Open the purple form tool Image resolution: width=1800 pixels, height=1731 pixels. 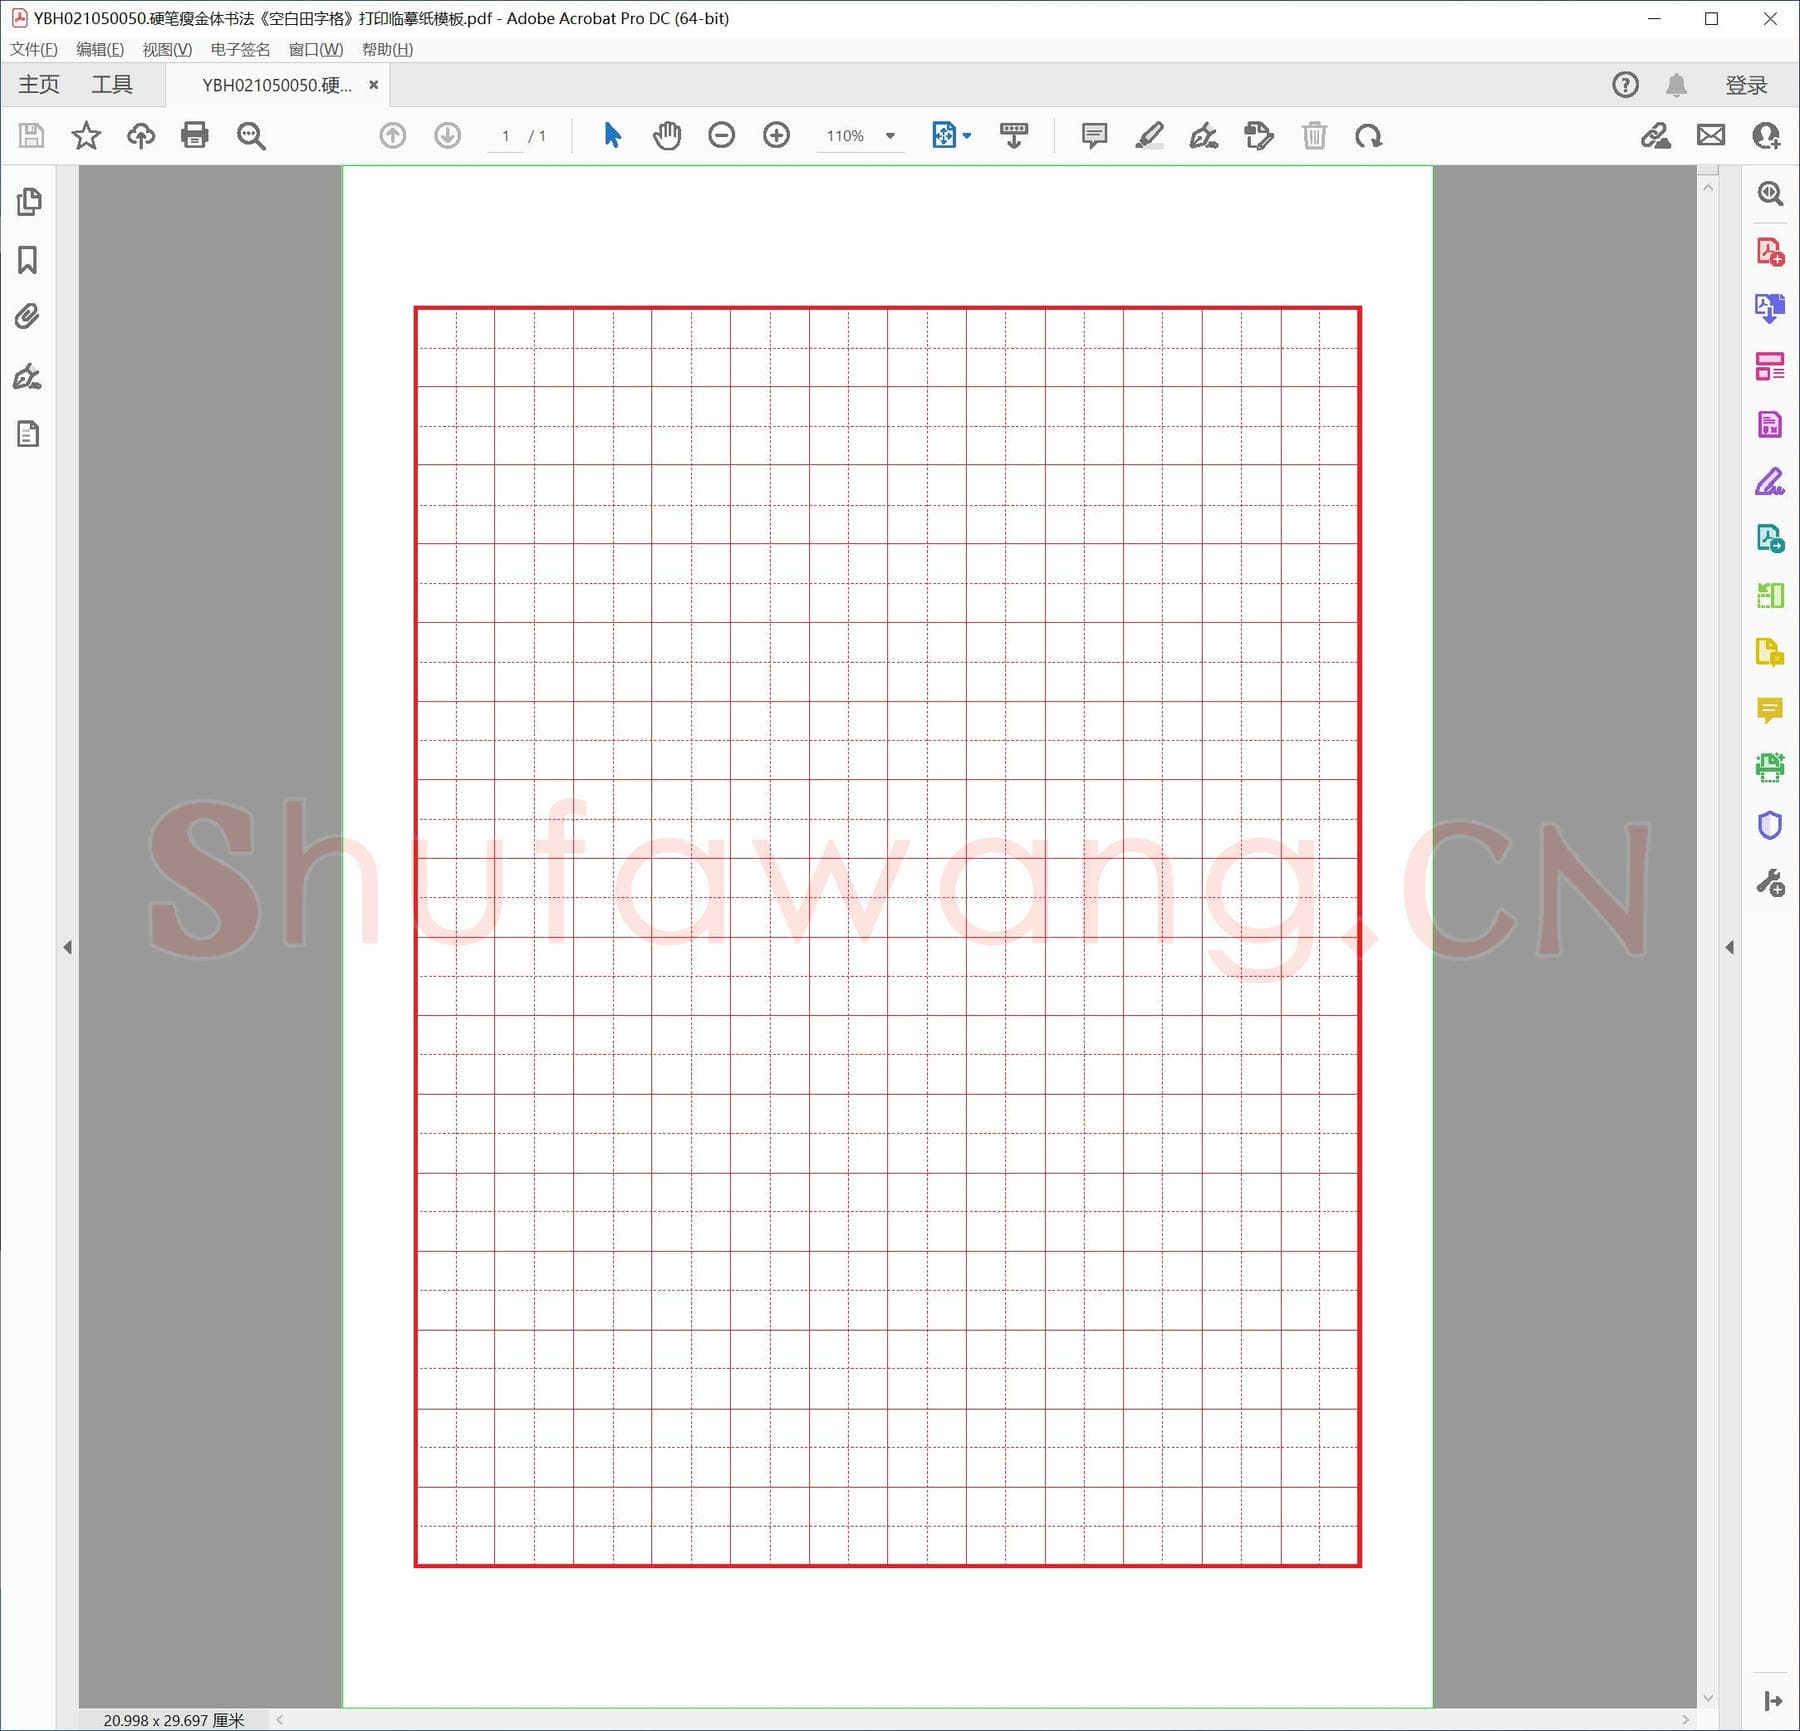click(1770, 424)
